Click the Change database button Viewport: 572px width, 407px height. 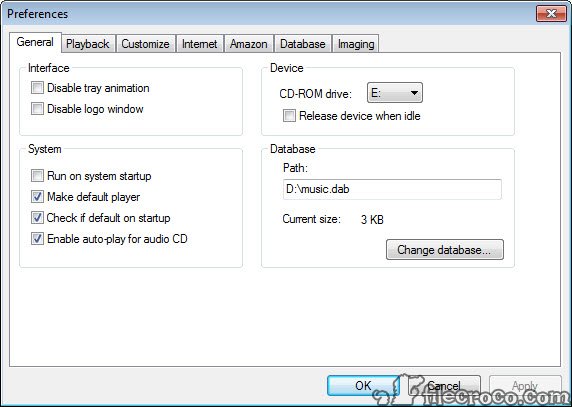[x=445, y=250]
